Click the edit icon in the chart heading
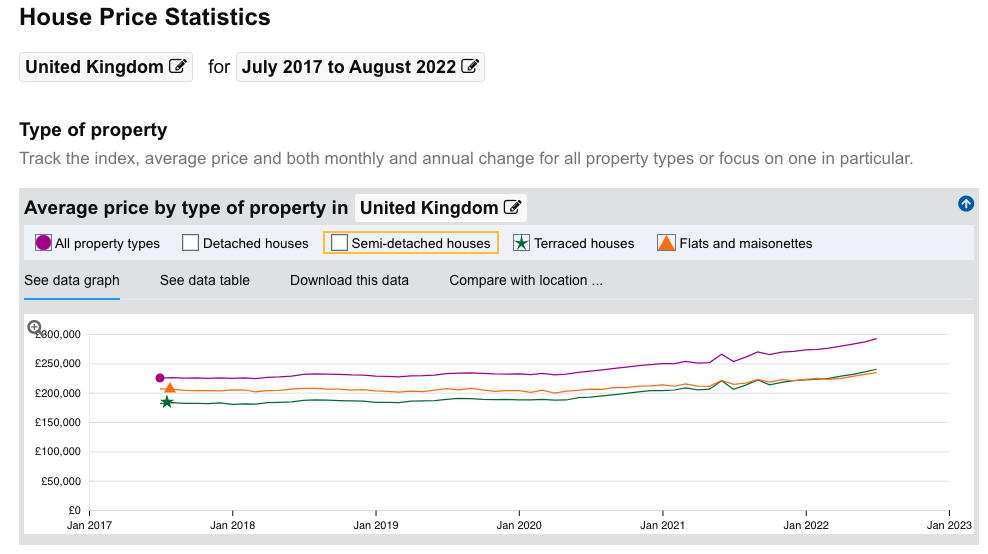This screenshot has width=988, height=554. tap(512, 208)
